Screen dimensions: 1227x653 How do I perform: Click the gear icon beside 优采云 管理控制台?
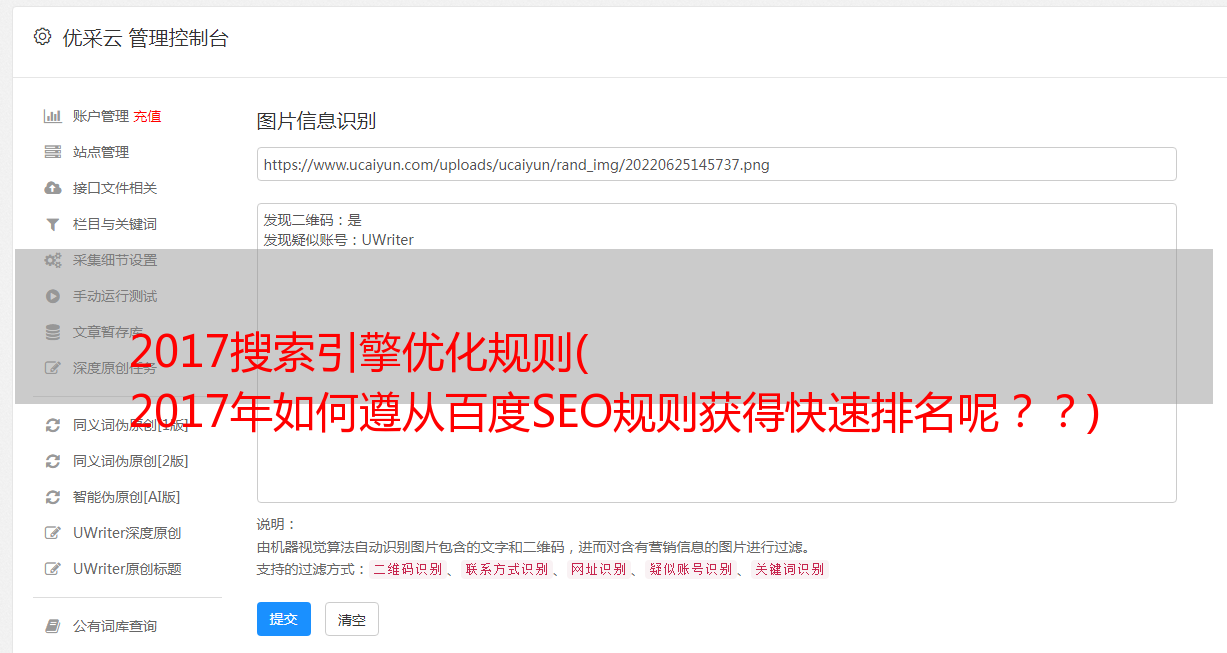pyautogui.click(x=42, y=37)
